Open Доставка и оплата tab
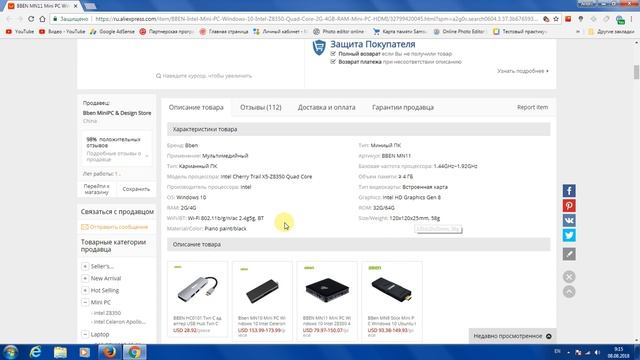 pyautogui.click(x=327, y=107)
